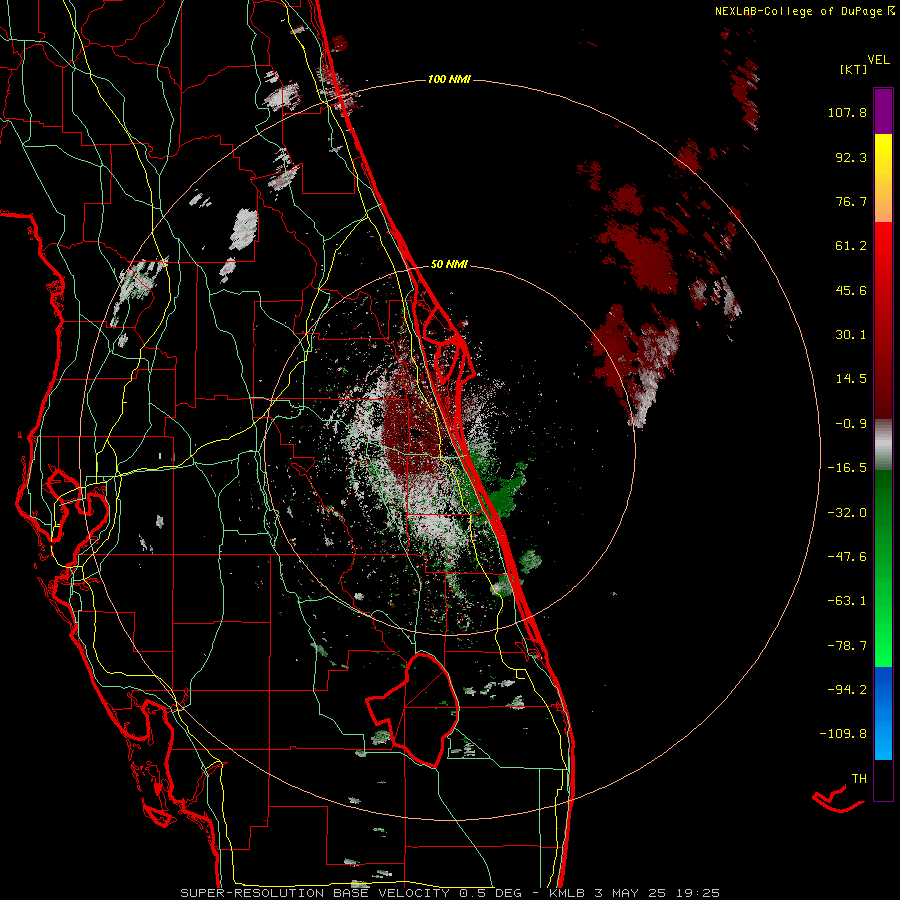Click the 76.7 velocity scale value
Image resolution: width=900 pixels, height=900 pixels.
[851, 201]
